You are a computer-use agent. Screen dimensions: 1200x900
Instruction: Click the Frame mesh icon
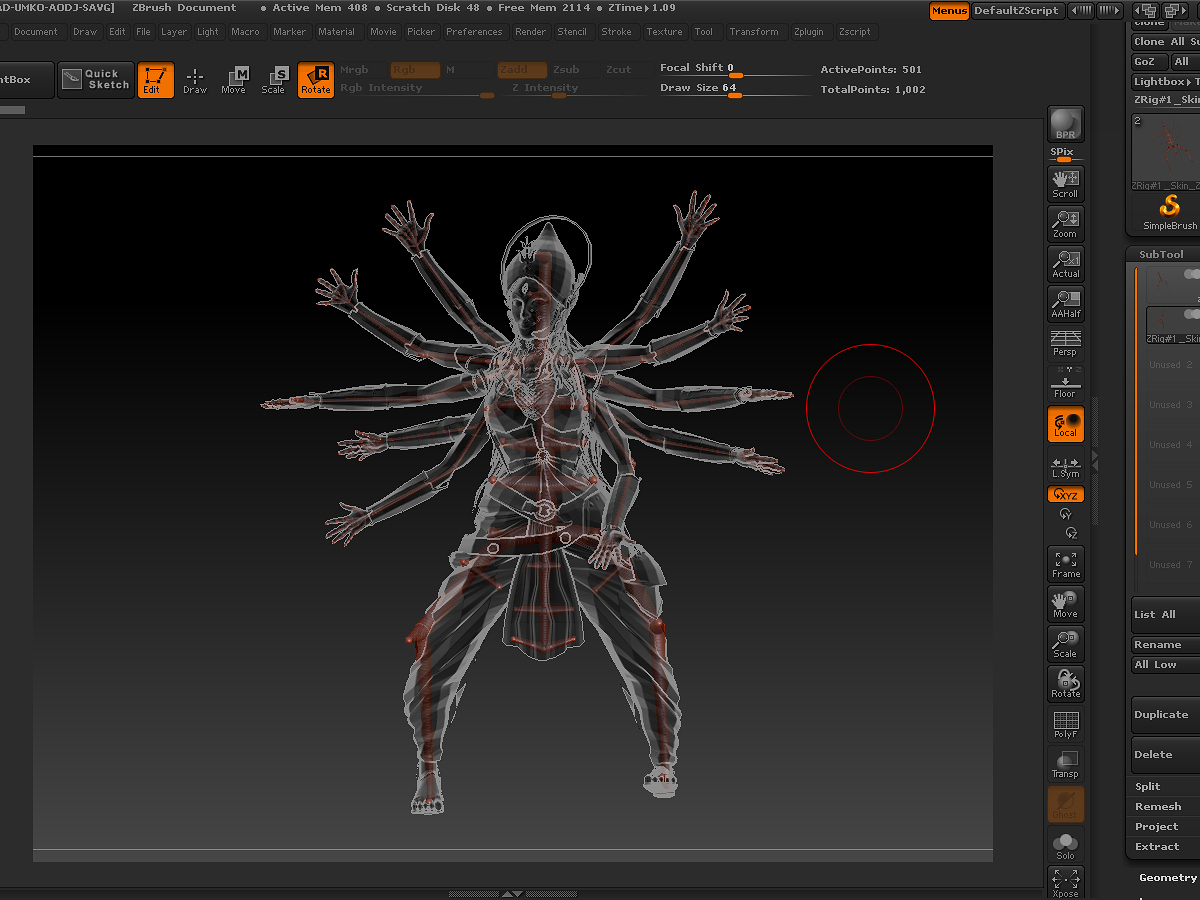point(1065,564)
